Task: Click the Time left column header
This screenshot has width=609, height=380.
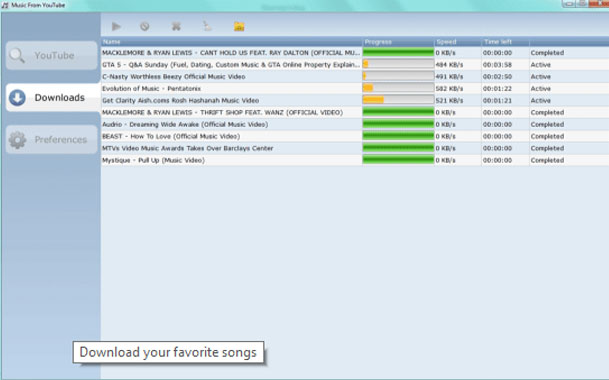Action: [505, 42]
